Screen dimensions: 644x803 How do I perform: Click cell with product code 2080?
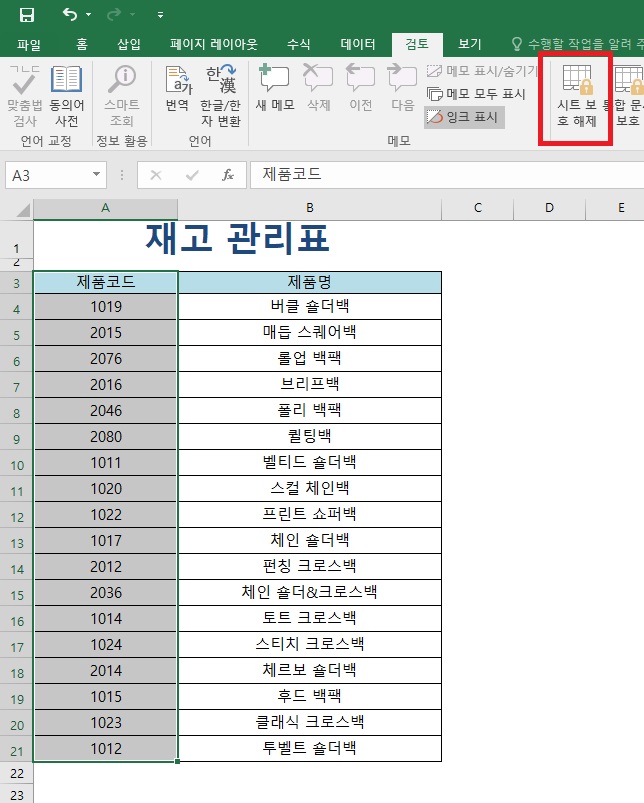(105, 437)
